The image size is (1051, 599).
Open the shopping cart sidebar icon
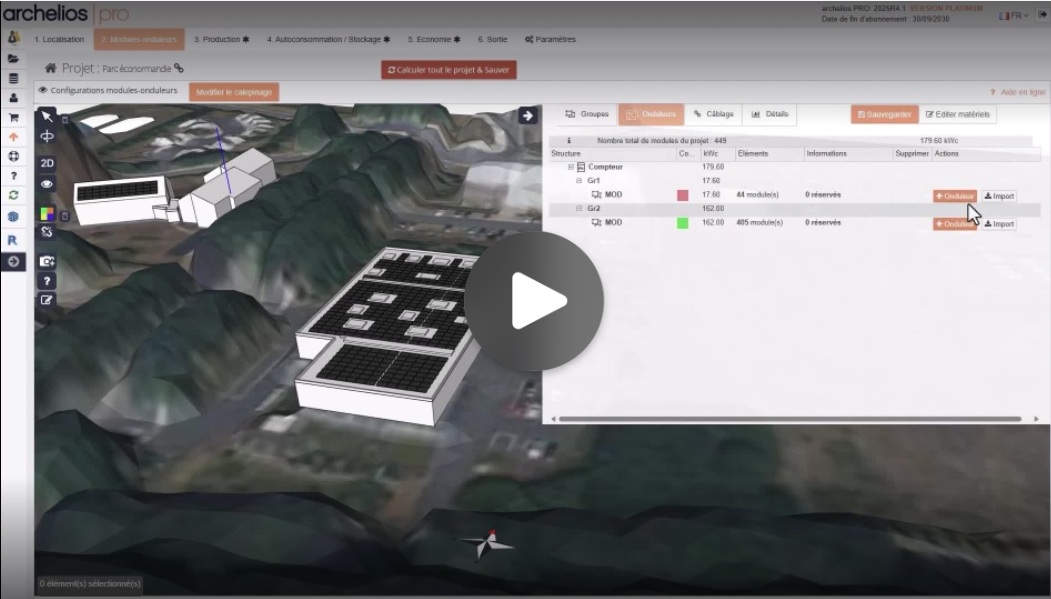[x=13, y=117]
